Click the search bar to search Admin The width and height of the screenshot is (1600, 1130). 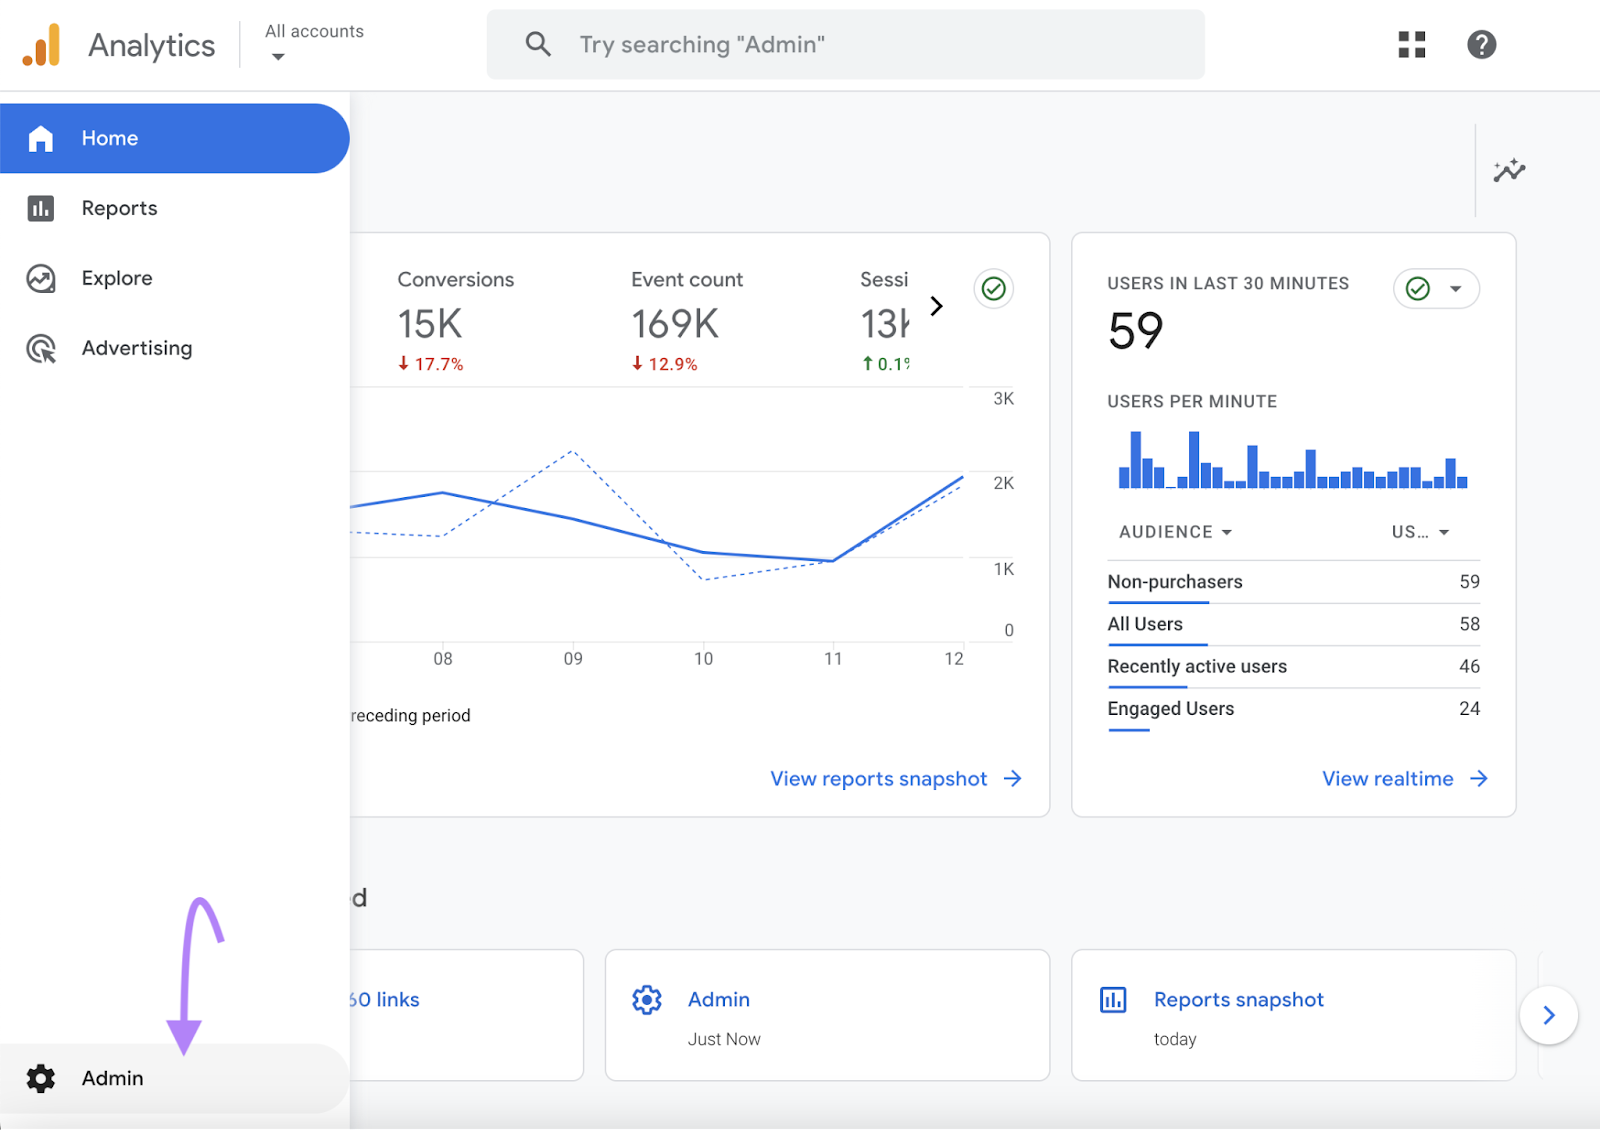tap(845, 44)
